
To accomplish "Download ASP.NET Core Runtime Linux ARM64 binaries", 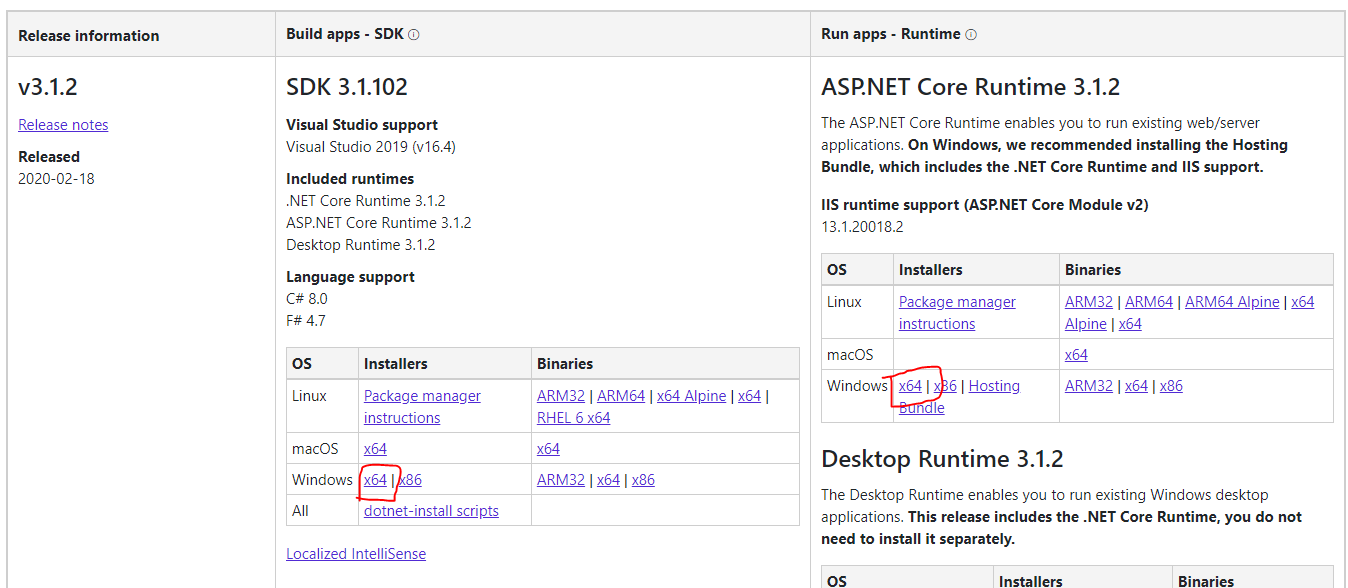I will (1149, 302).
